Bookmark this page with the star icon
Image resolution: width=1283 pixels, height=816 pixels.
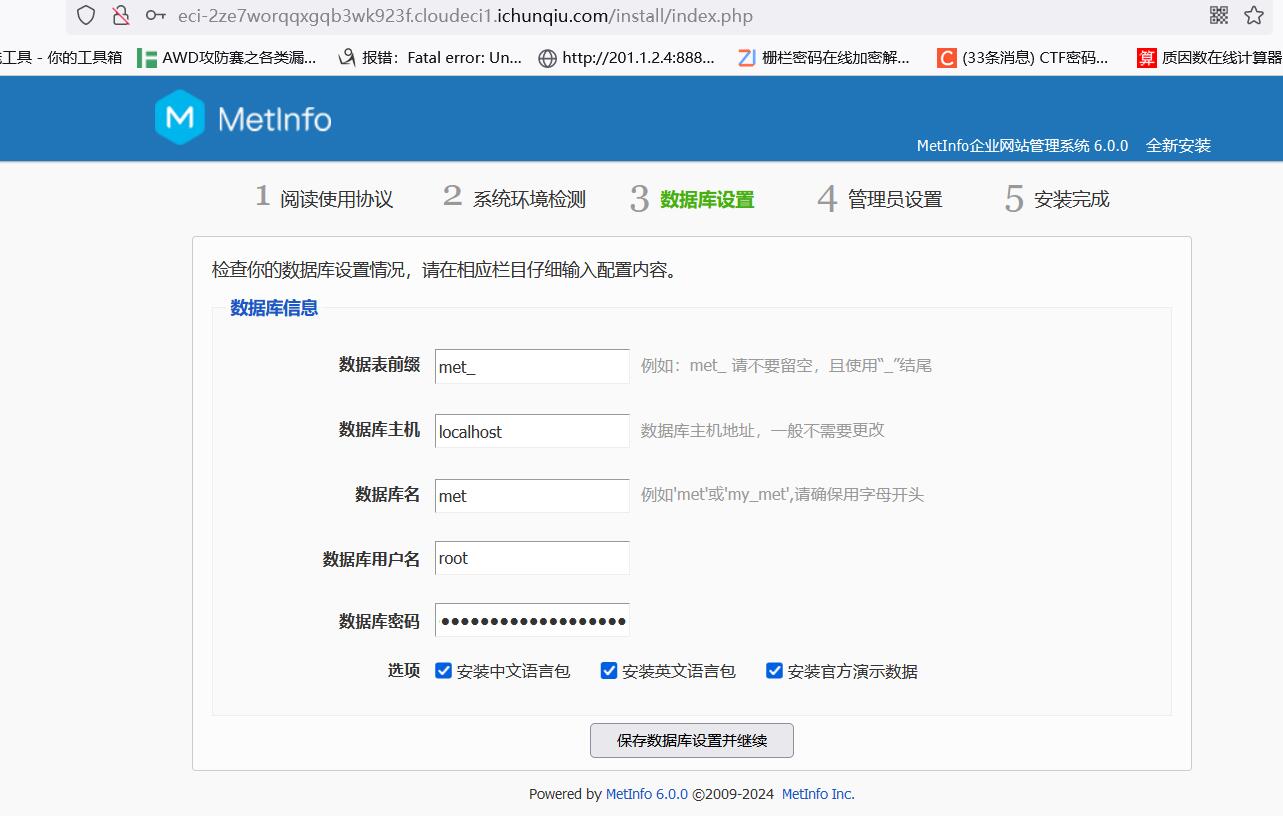1253,15
